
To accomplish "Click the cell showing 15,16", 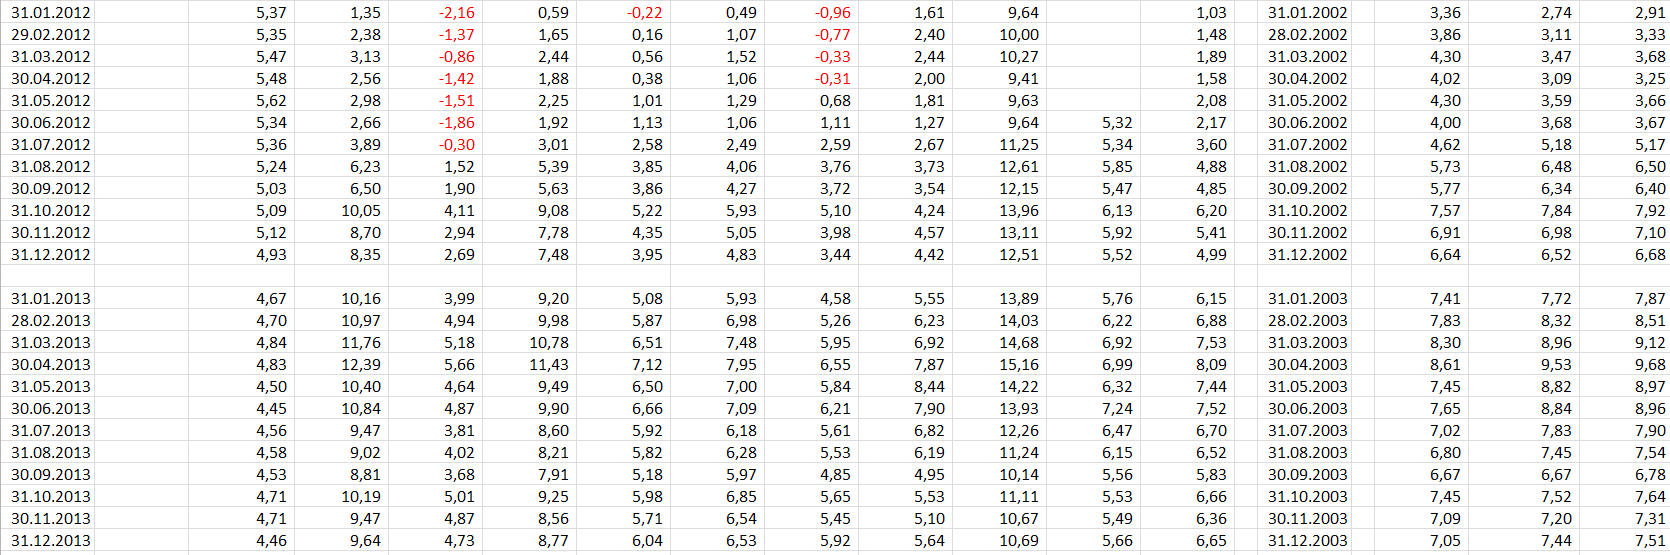I will (1019, 365).
